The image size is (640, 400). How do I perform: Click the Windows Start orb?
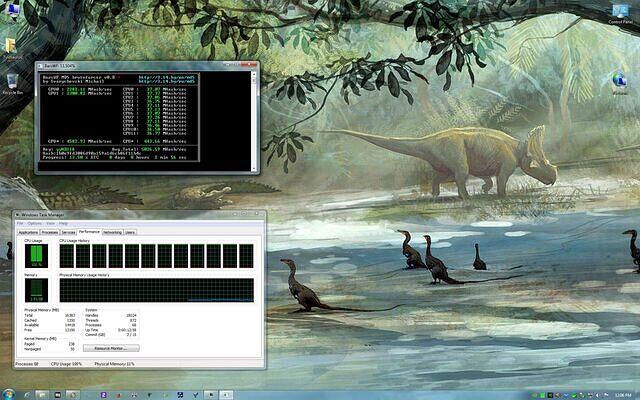point(9,392)
